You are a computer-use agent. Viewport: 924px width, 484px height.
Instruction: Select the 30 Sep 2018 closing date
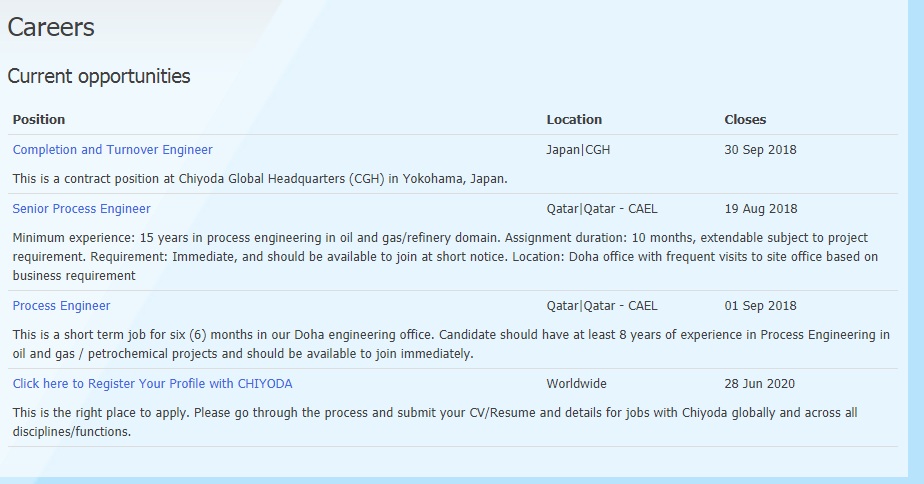click(x=760, y=150)
